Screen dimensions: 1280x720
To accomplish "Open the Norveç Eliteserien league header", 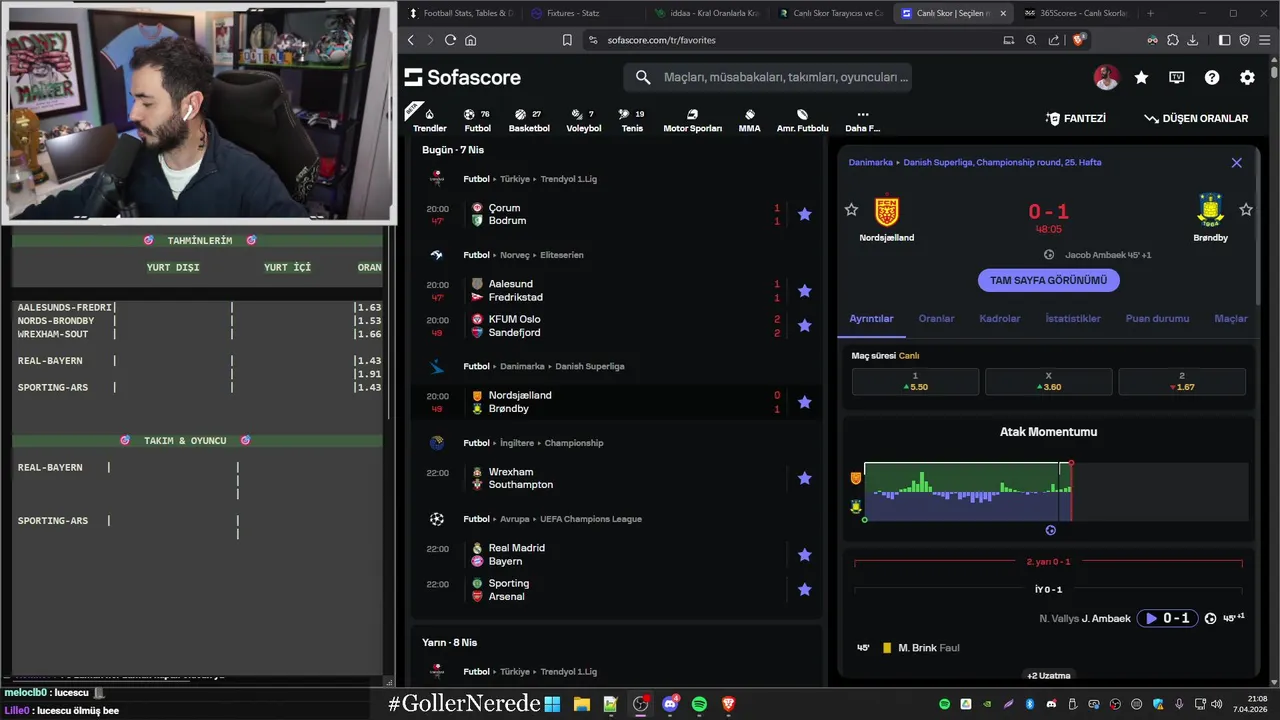I will 562,255.
